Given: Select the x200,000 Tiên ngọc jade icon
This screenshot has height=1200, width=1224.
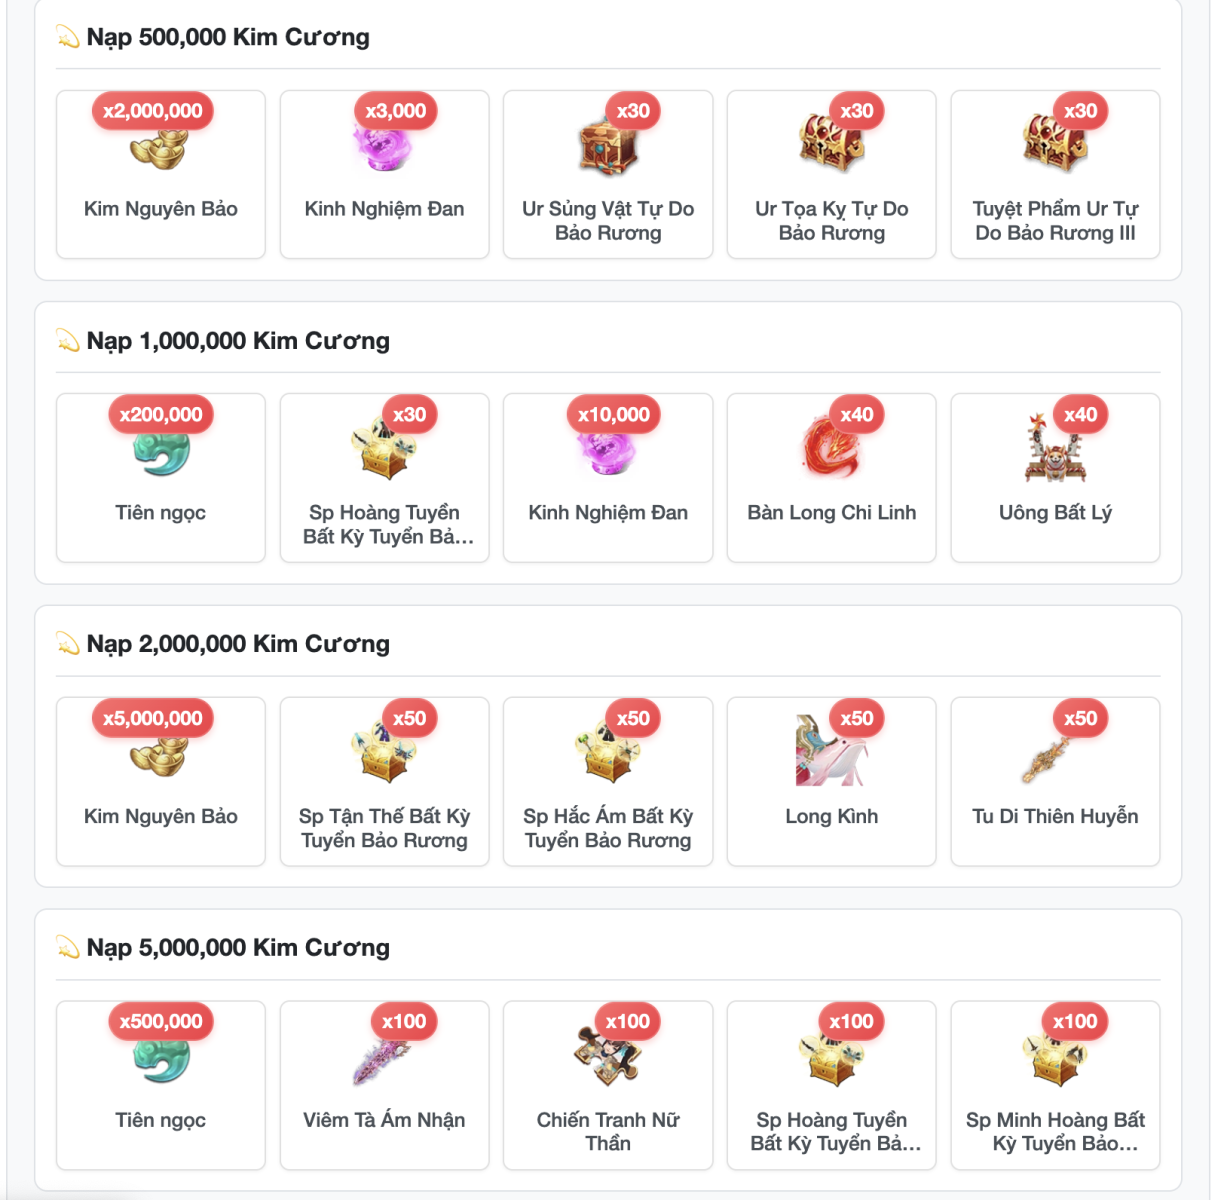Looking at the screenshot, I should click(x=160, y=451).
